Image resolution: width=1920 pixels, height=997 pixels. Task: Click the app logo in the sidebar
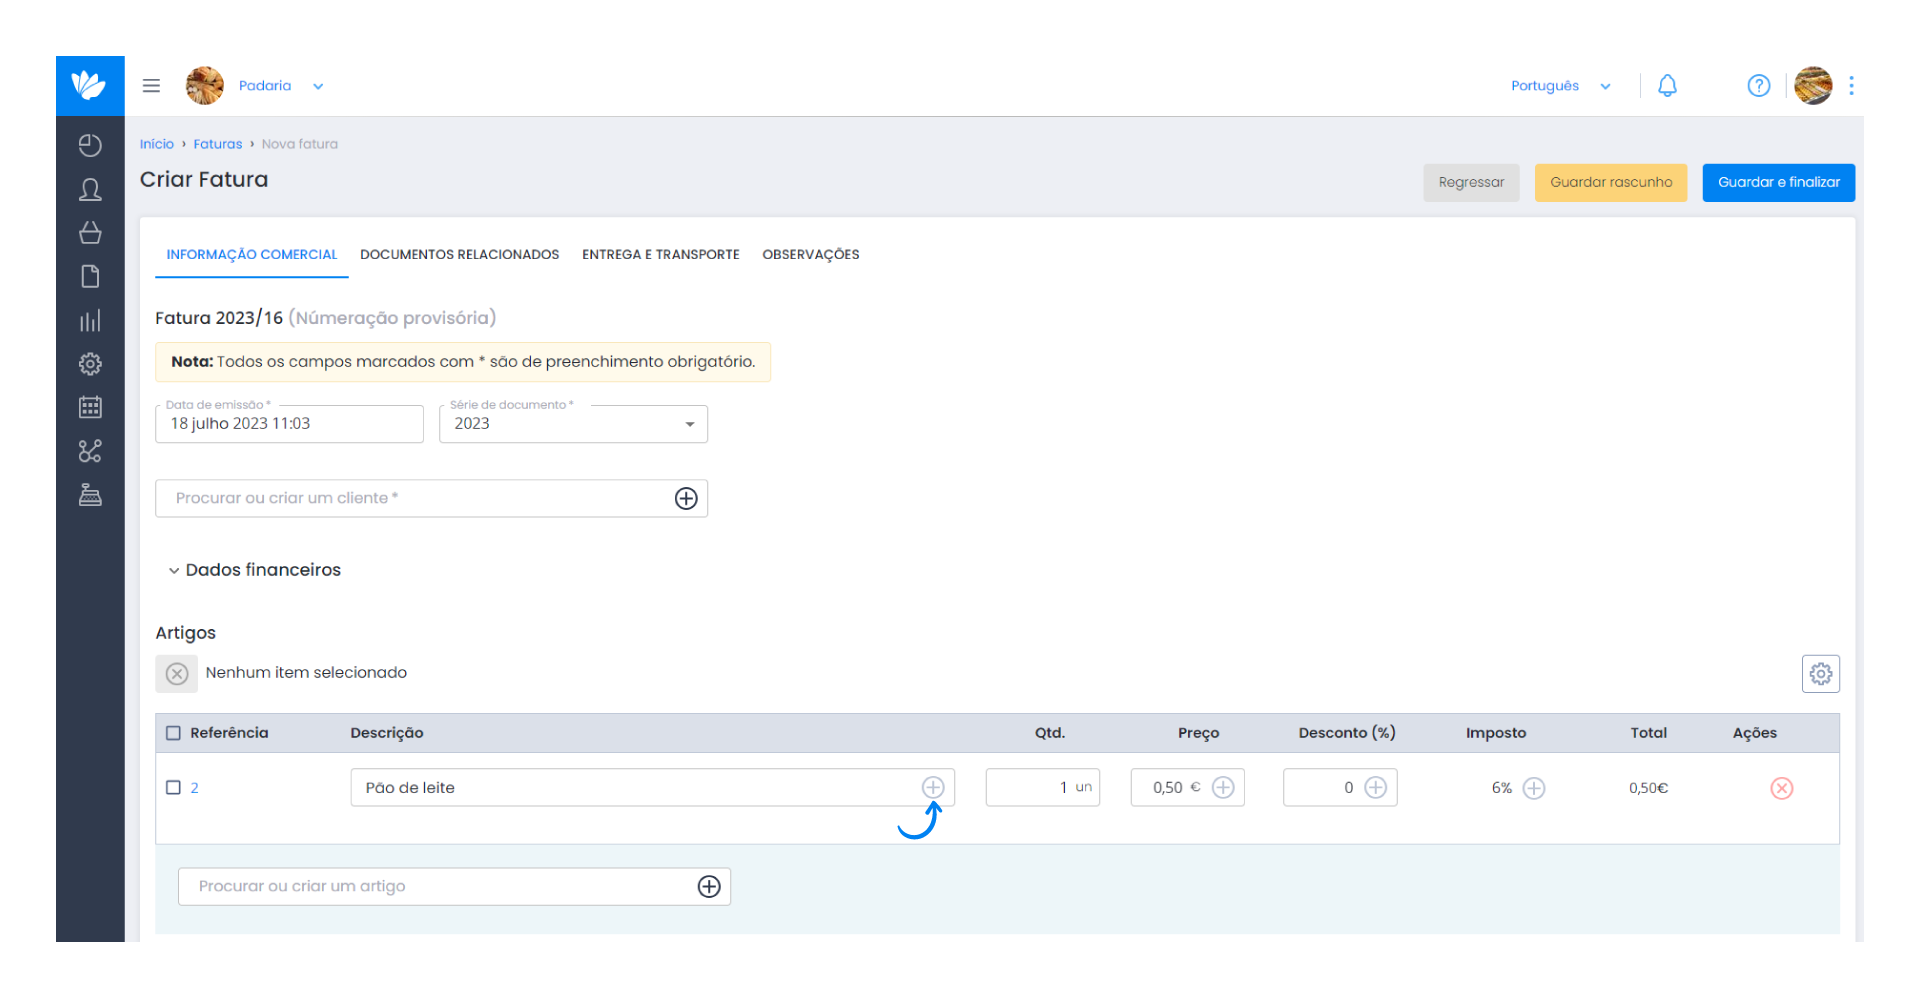(90, 85)
